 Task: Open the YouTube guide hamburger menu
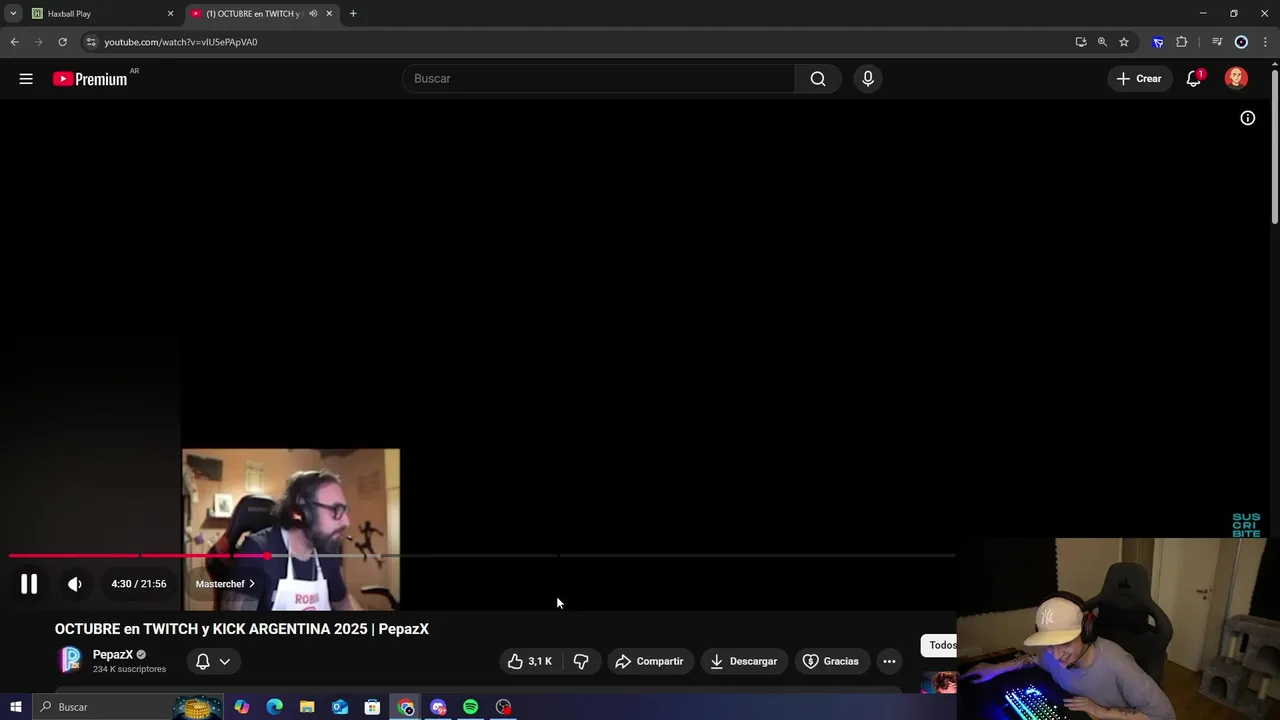(x=26, y=79)
